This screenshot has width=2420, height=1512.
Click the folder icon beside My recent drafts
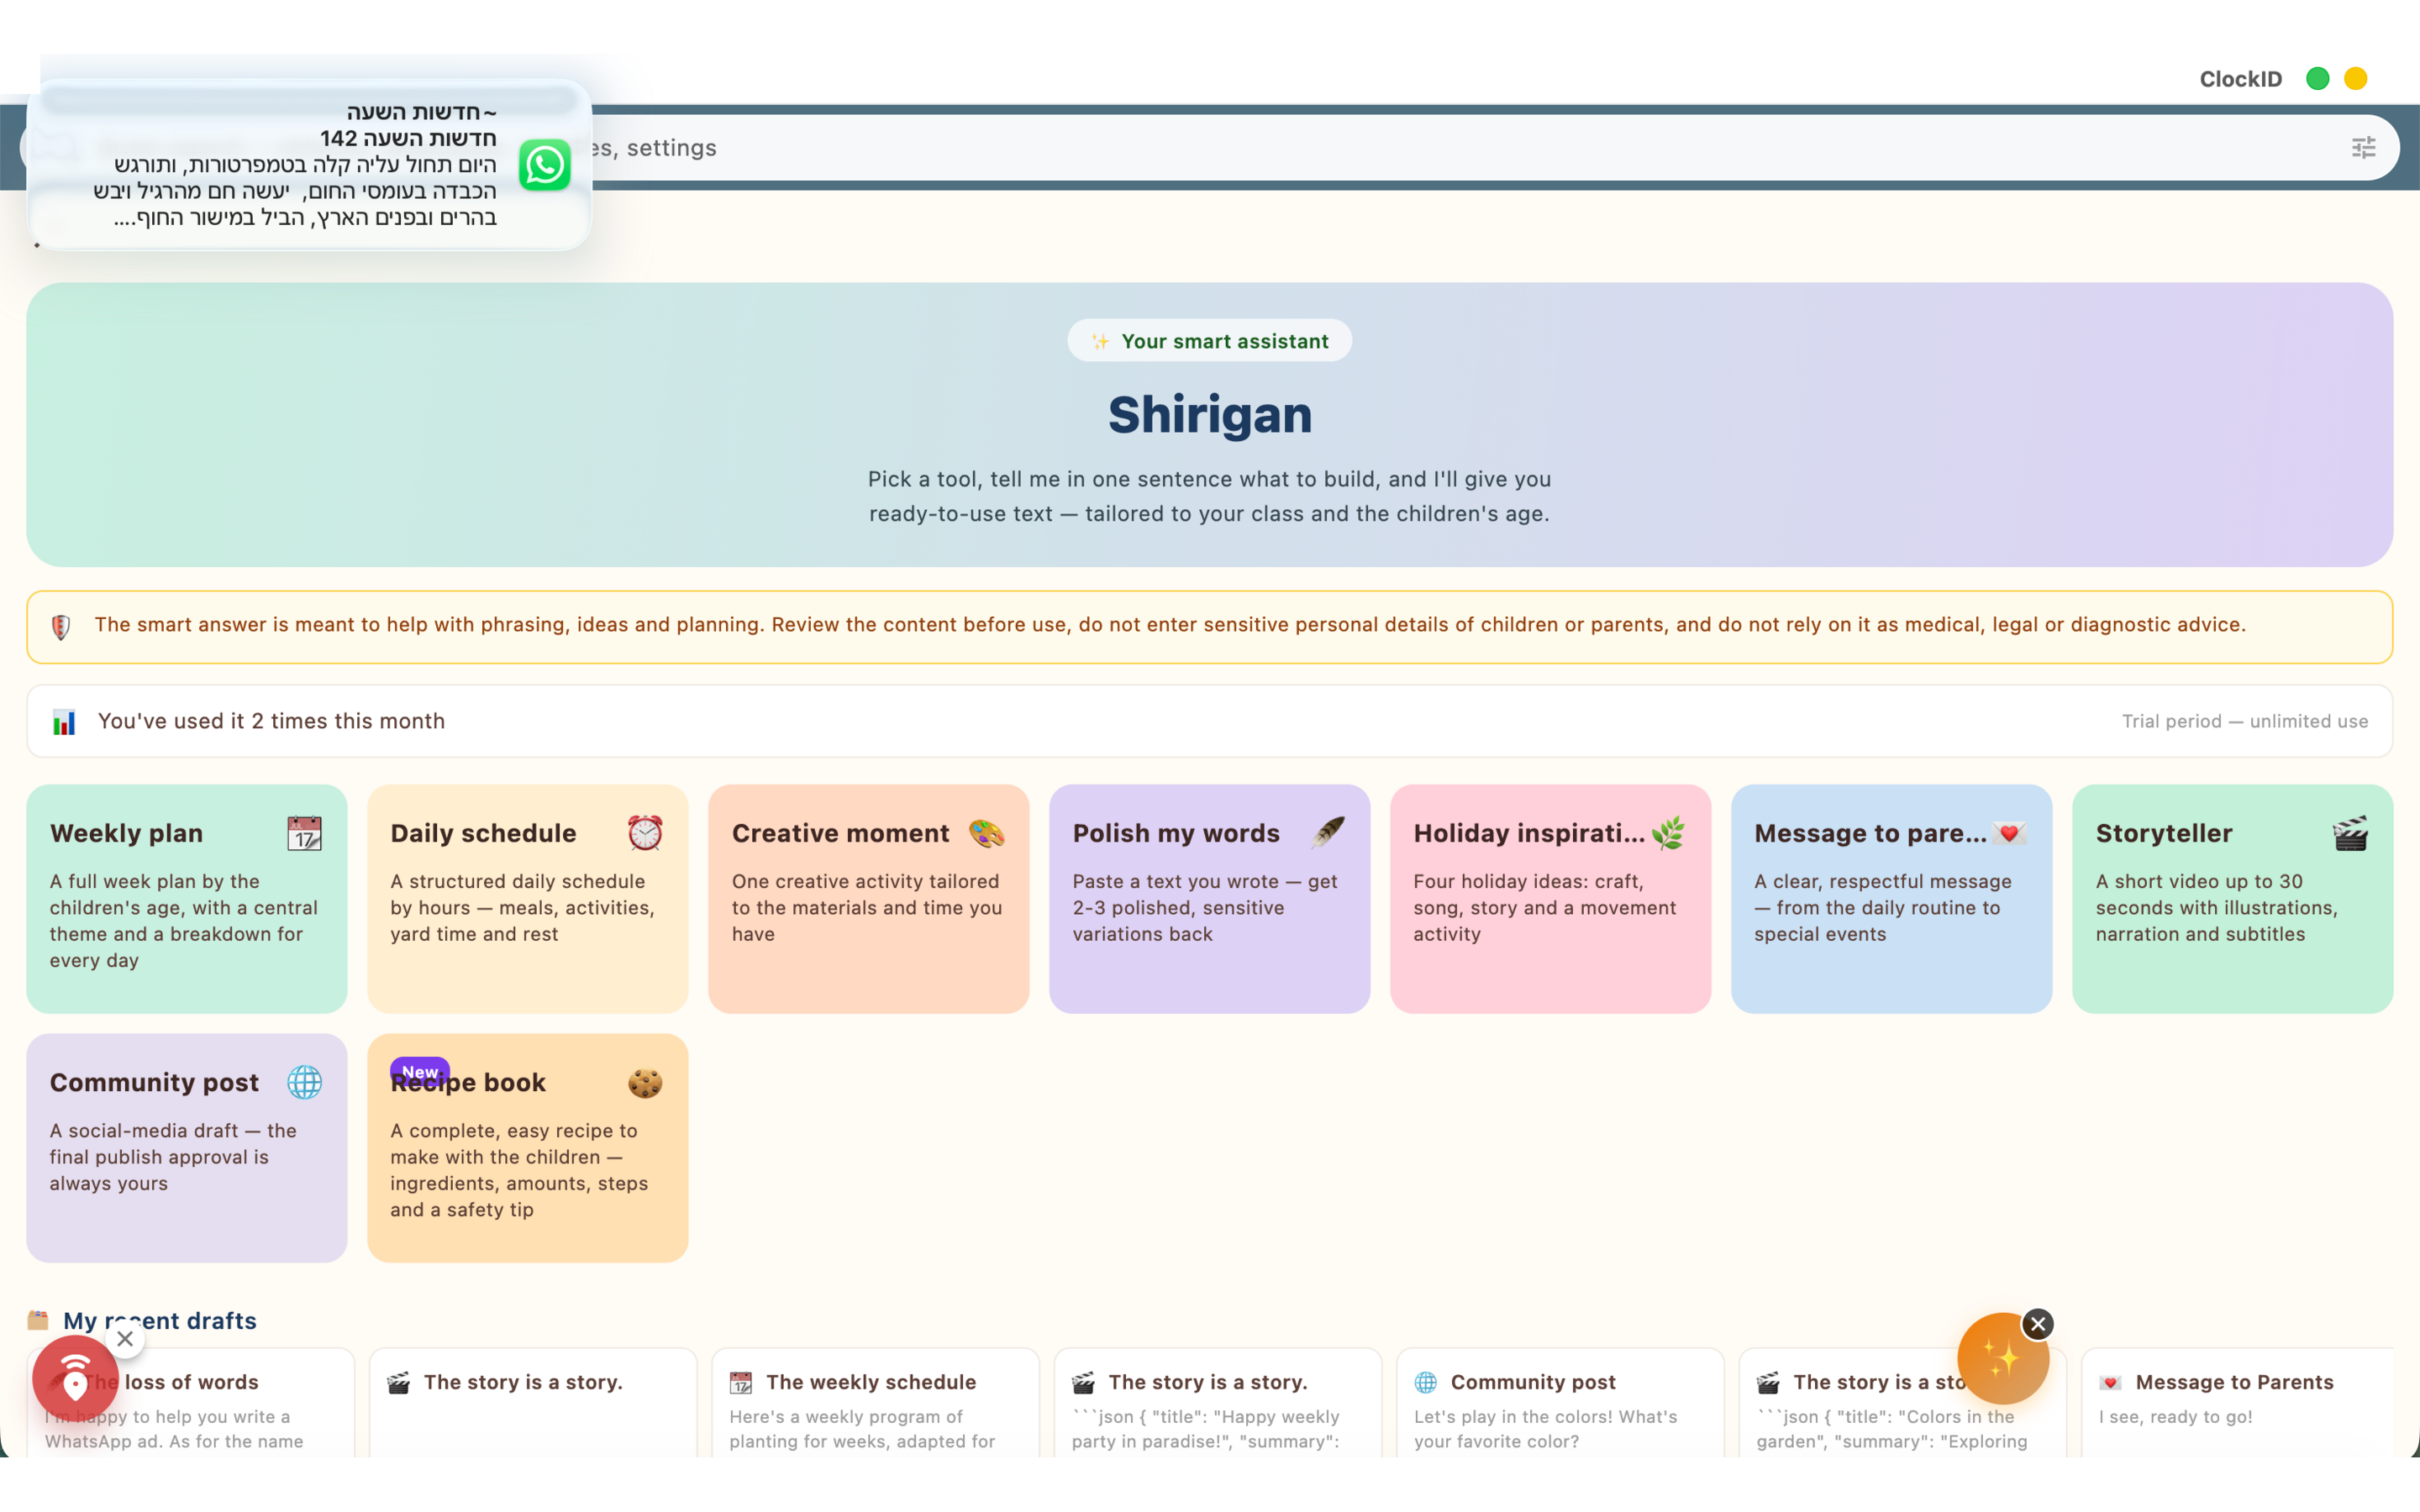pyautogui.click(x=39, y=1320)
